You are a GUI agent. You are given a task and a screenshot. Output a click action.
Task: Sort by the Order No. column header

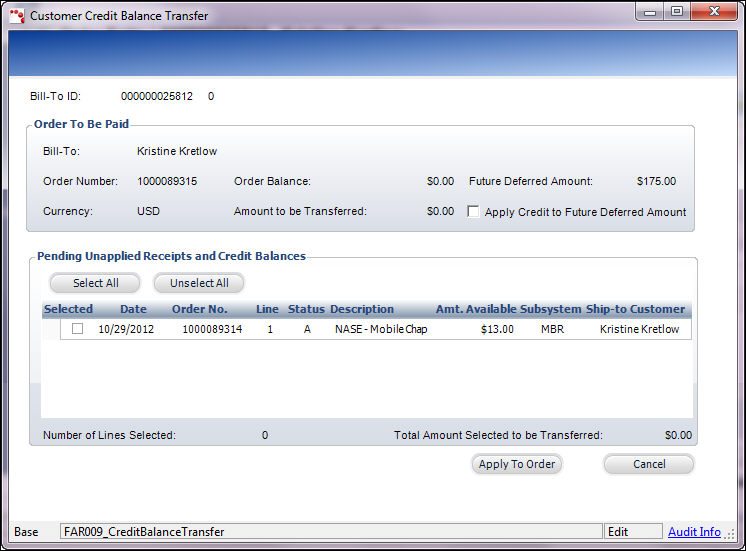[x=199, y=309]
